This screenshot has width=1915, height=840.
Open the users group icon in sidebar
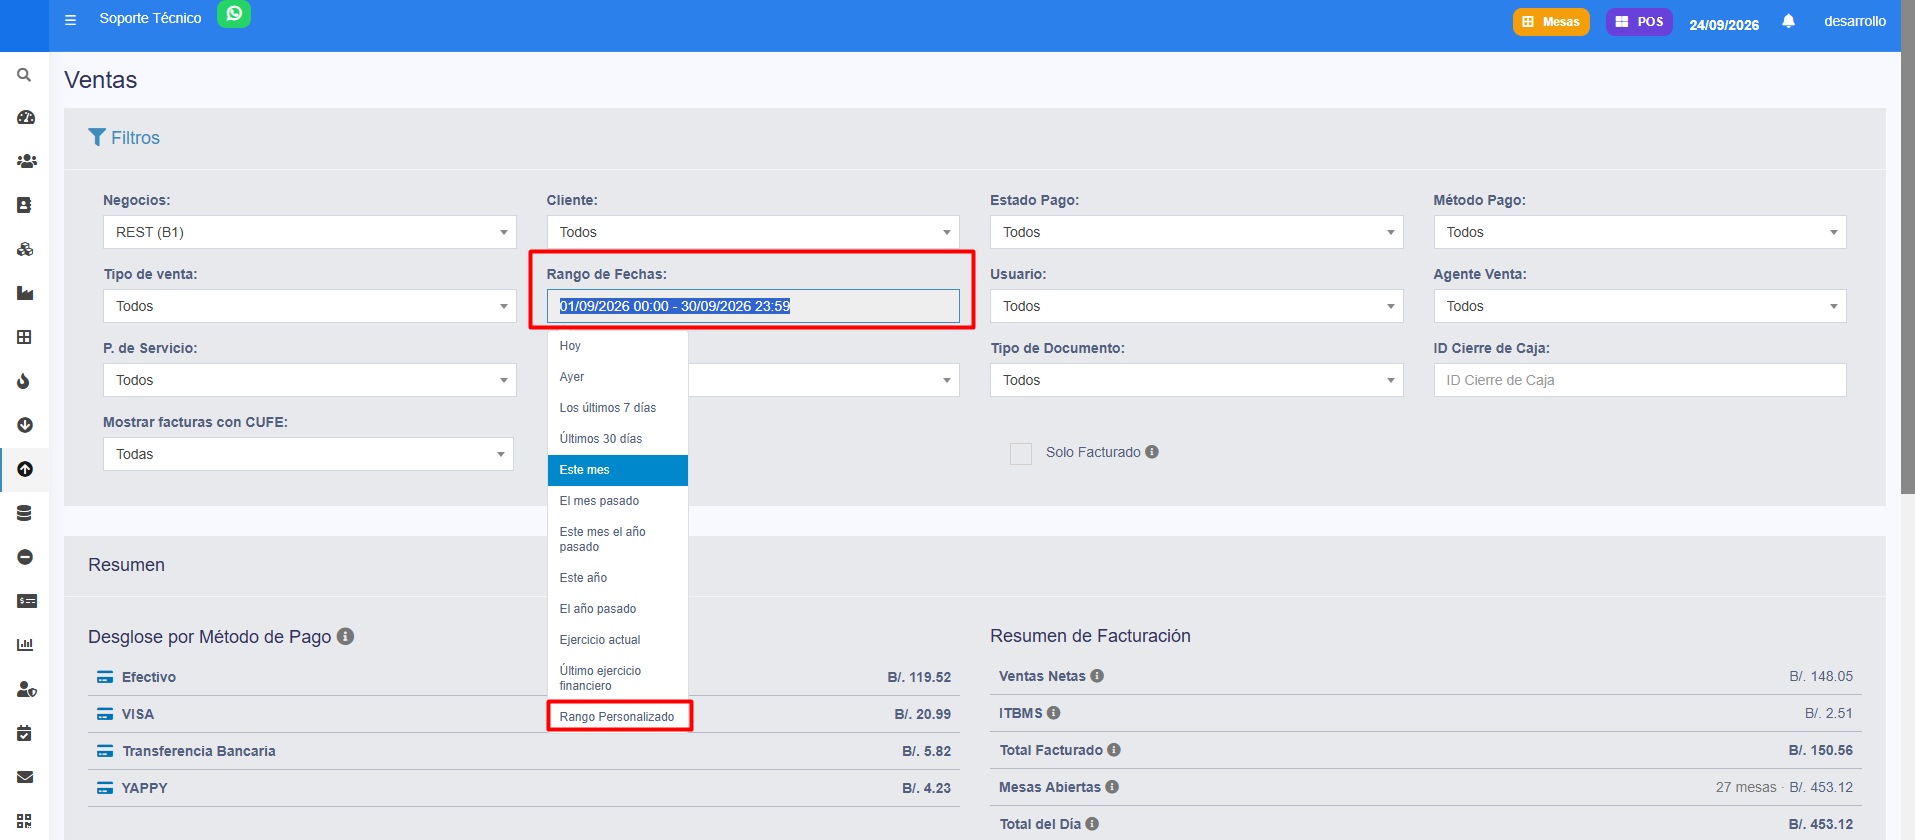pyautogui.click(x=25, y=161)
